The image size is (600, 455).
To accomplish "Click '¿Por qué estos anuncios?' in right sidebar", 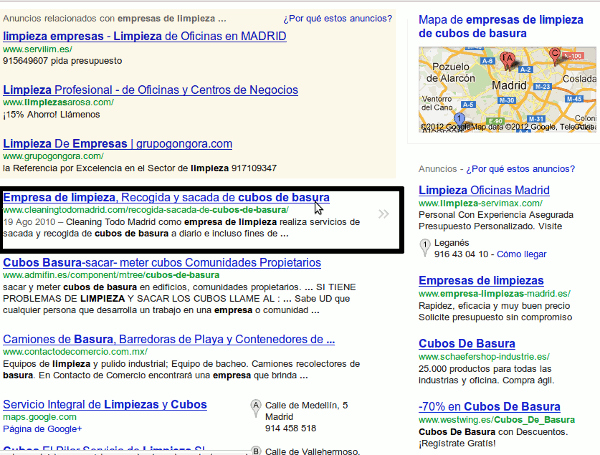I will 520,169.
